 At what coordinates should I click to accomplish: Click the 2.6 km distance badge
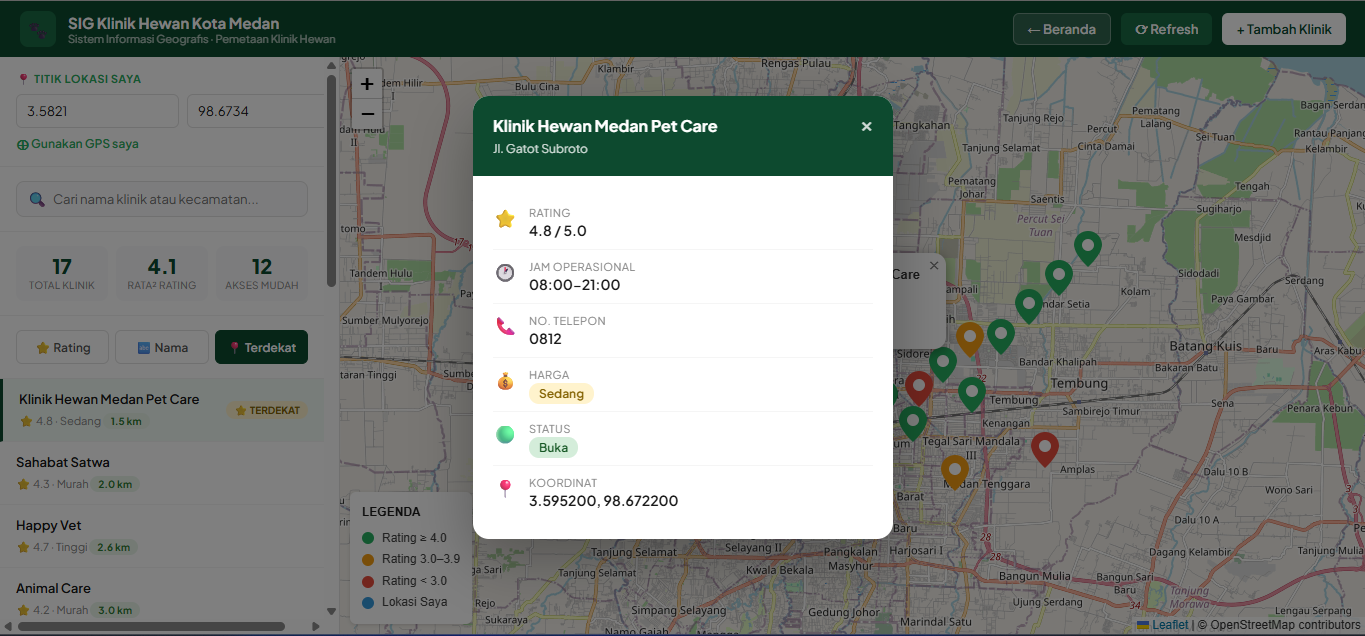click(x=114, y=547)
